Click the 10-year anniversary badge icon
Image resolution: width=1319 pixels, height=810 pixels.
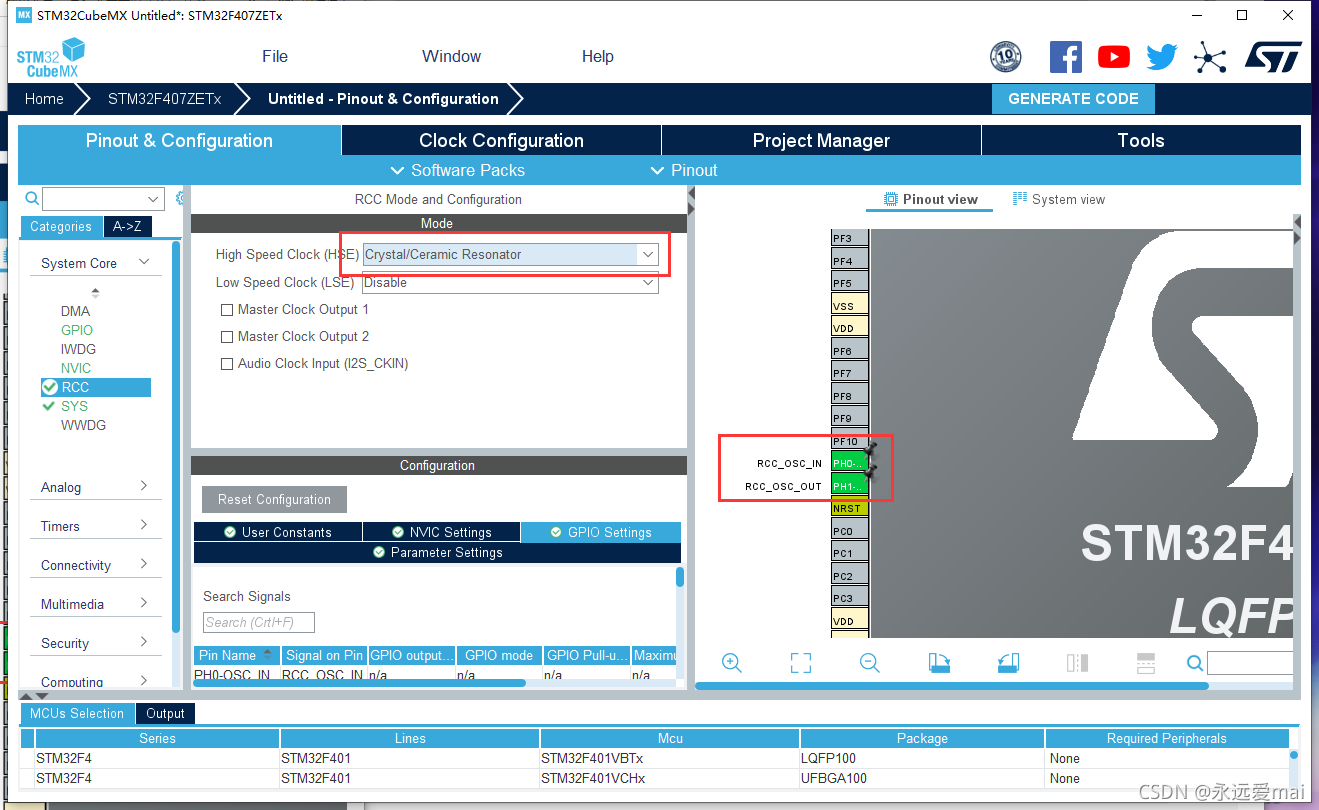click(1005, 57)
